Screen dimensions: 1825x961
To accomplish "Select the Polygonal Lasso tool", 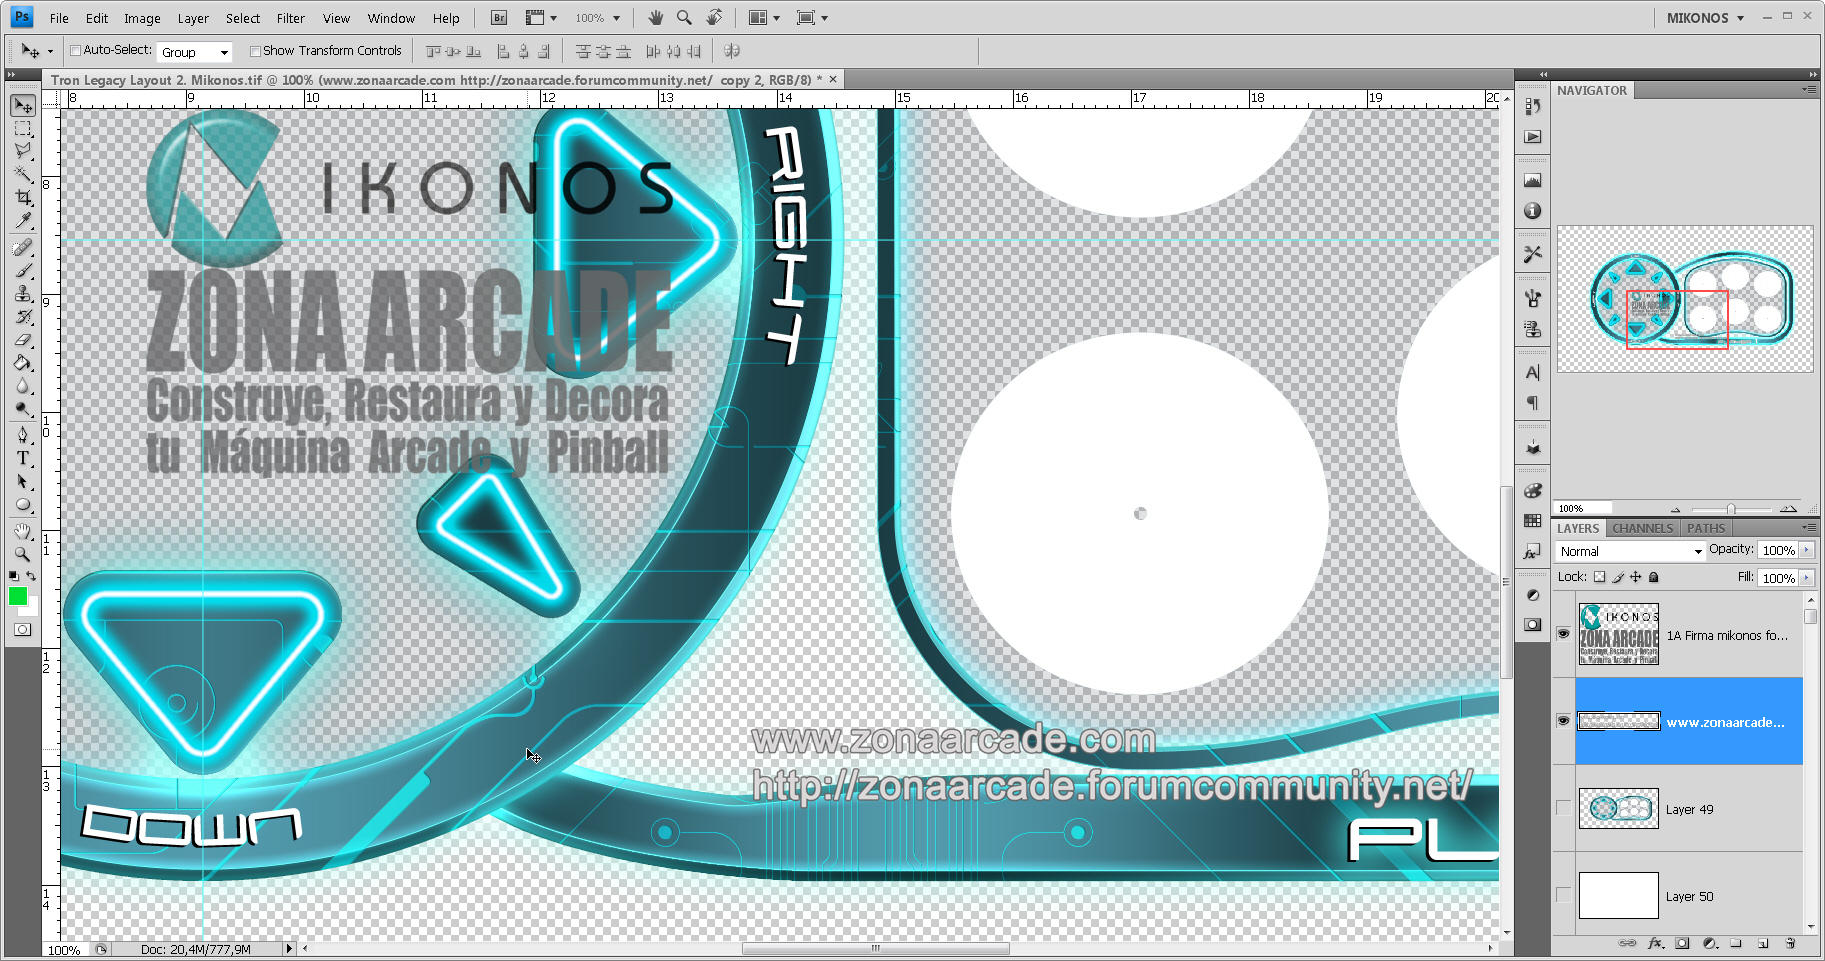I will tap(23, 151).
